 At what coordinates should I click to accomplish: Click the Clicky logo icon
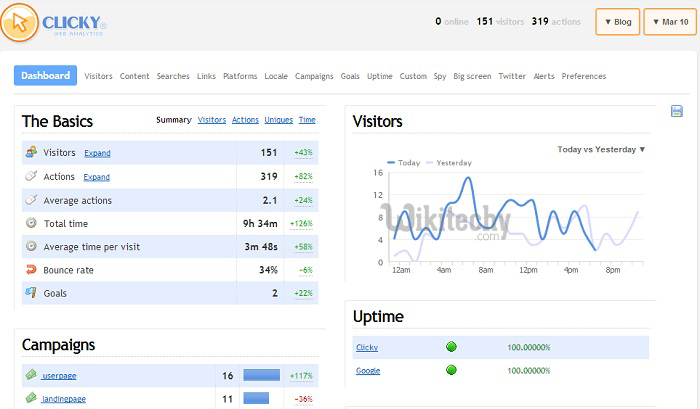click(20, 21)
